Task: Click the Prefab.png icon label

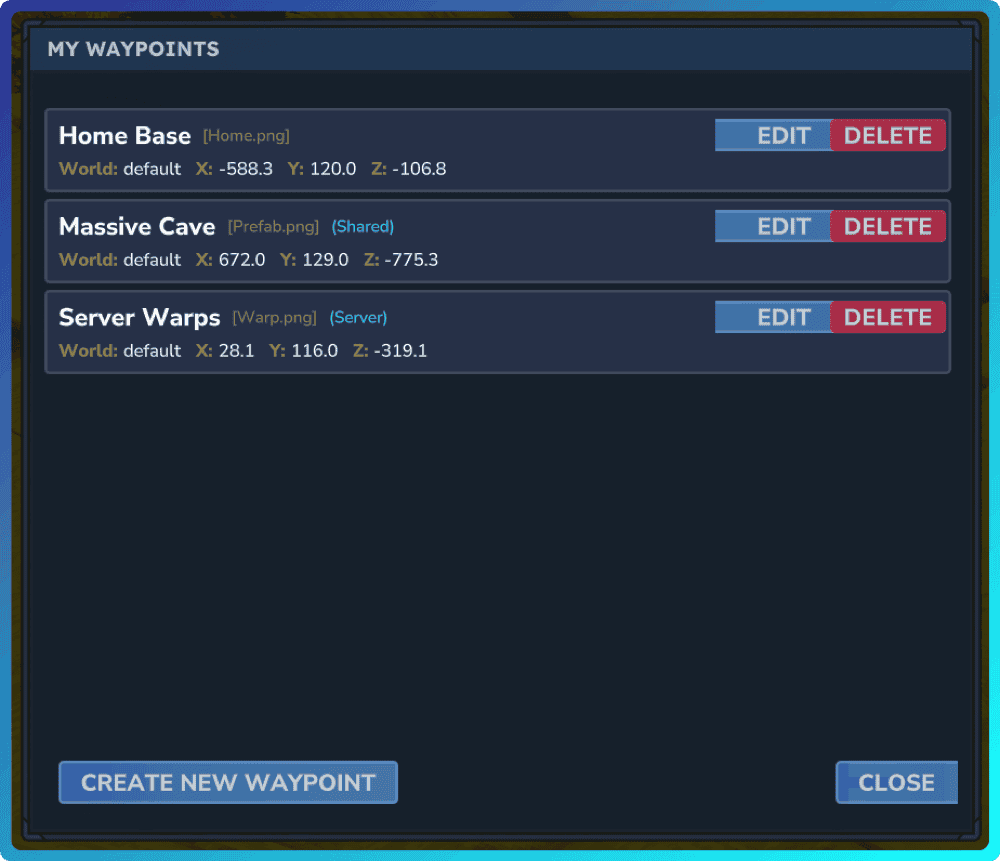Action: click(272, 227)
